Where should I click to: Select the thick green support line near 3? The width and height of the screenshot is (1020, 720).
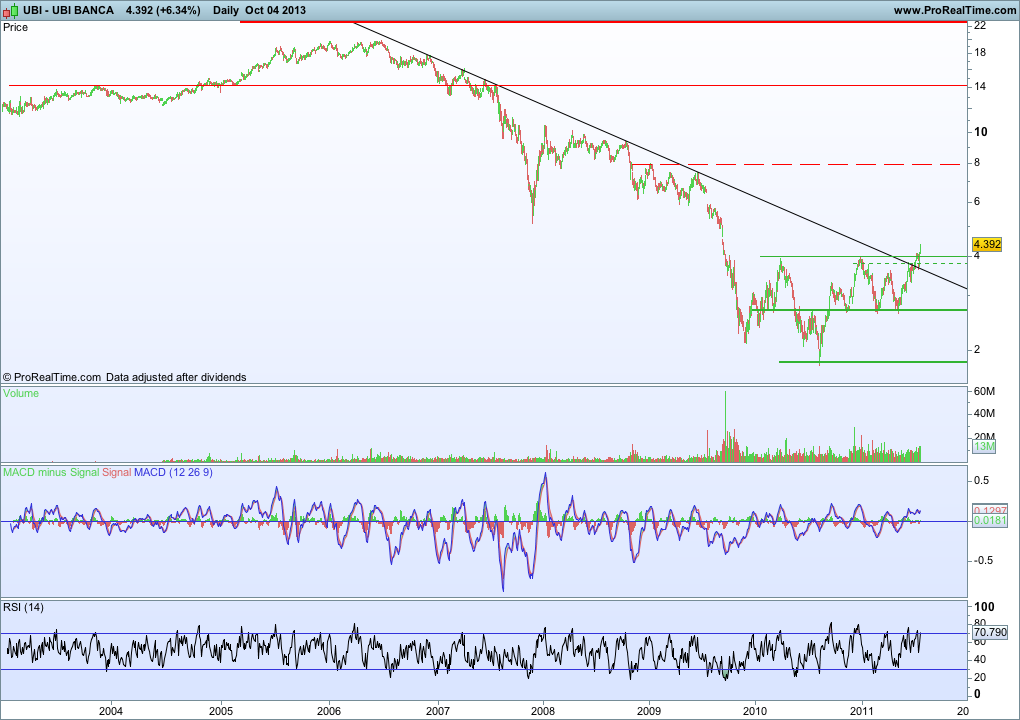[x=859, y=310]
